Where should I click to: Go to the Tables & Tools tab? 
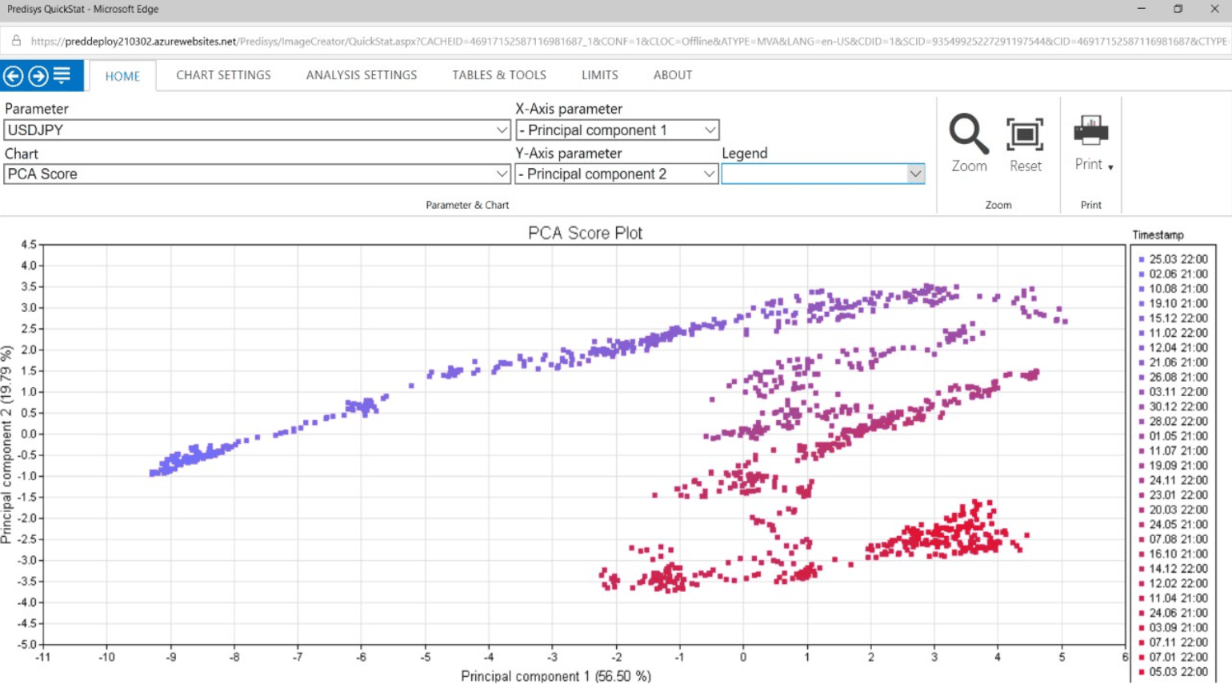point(499,75)
